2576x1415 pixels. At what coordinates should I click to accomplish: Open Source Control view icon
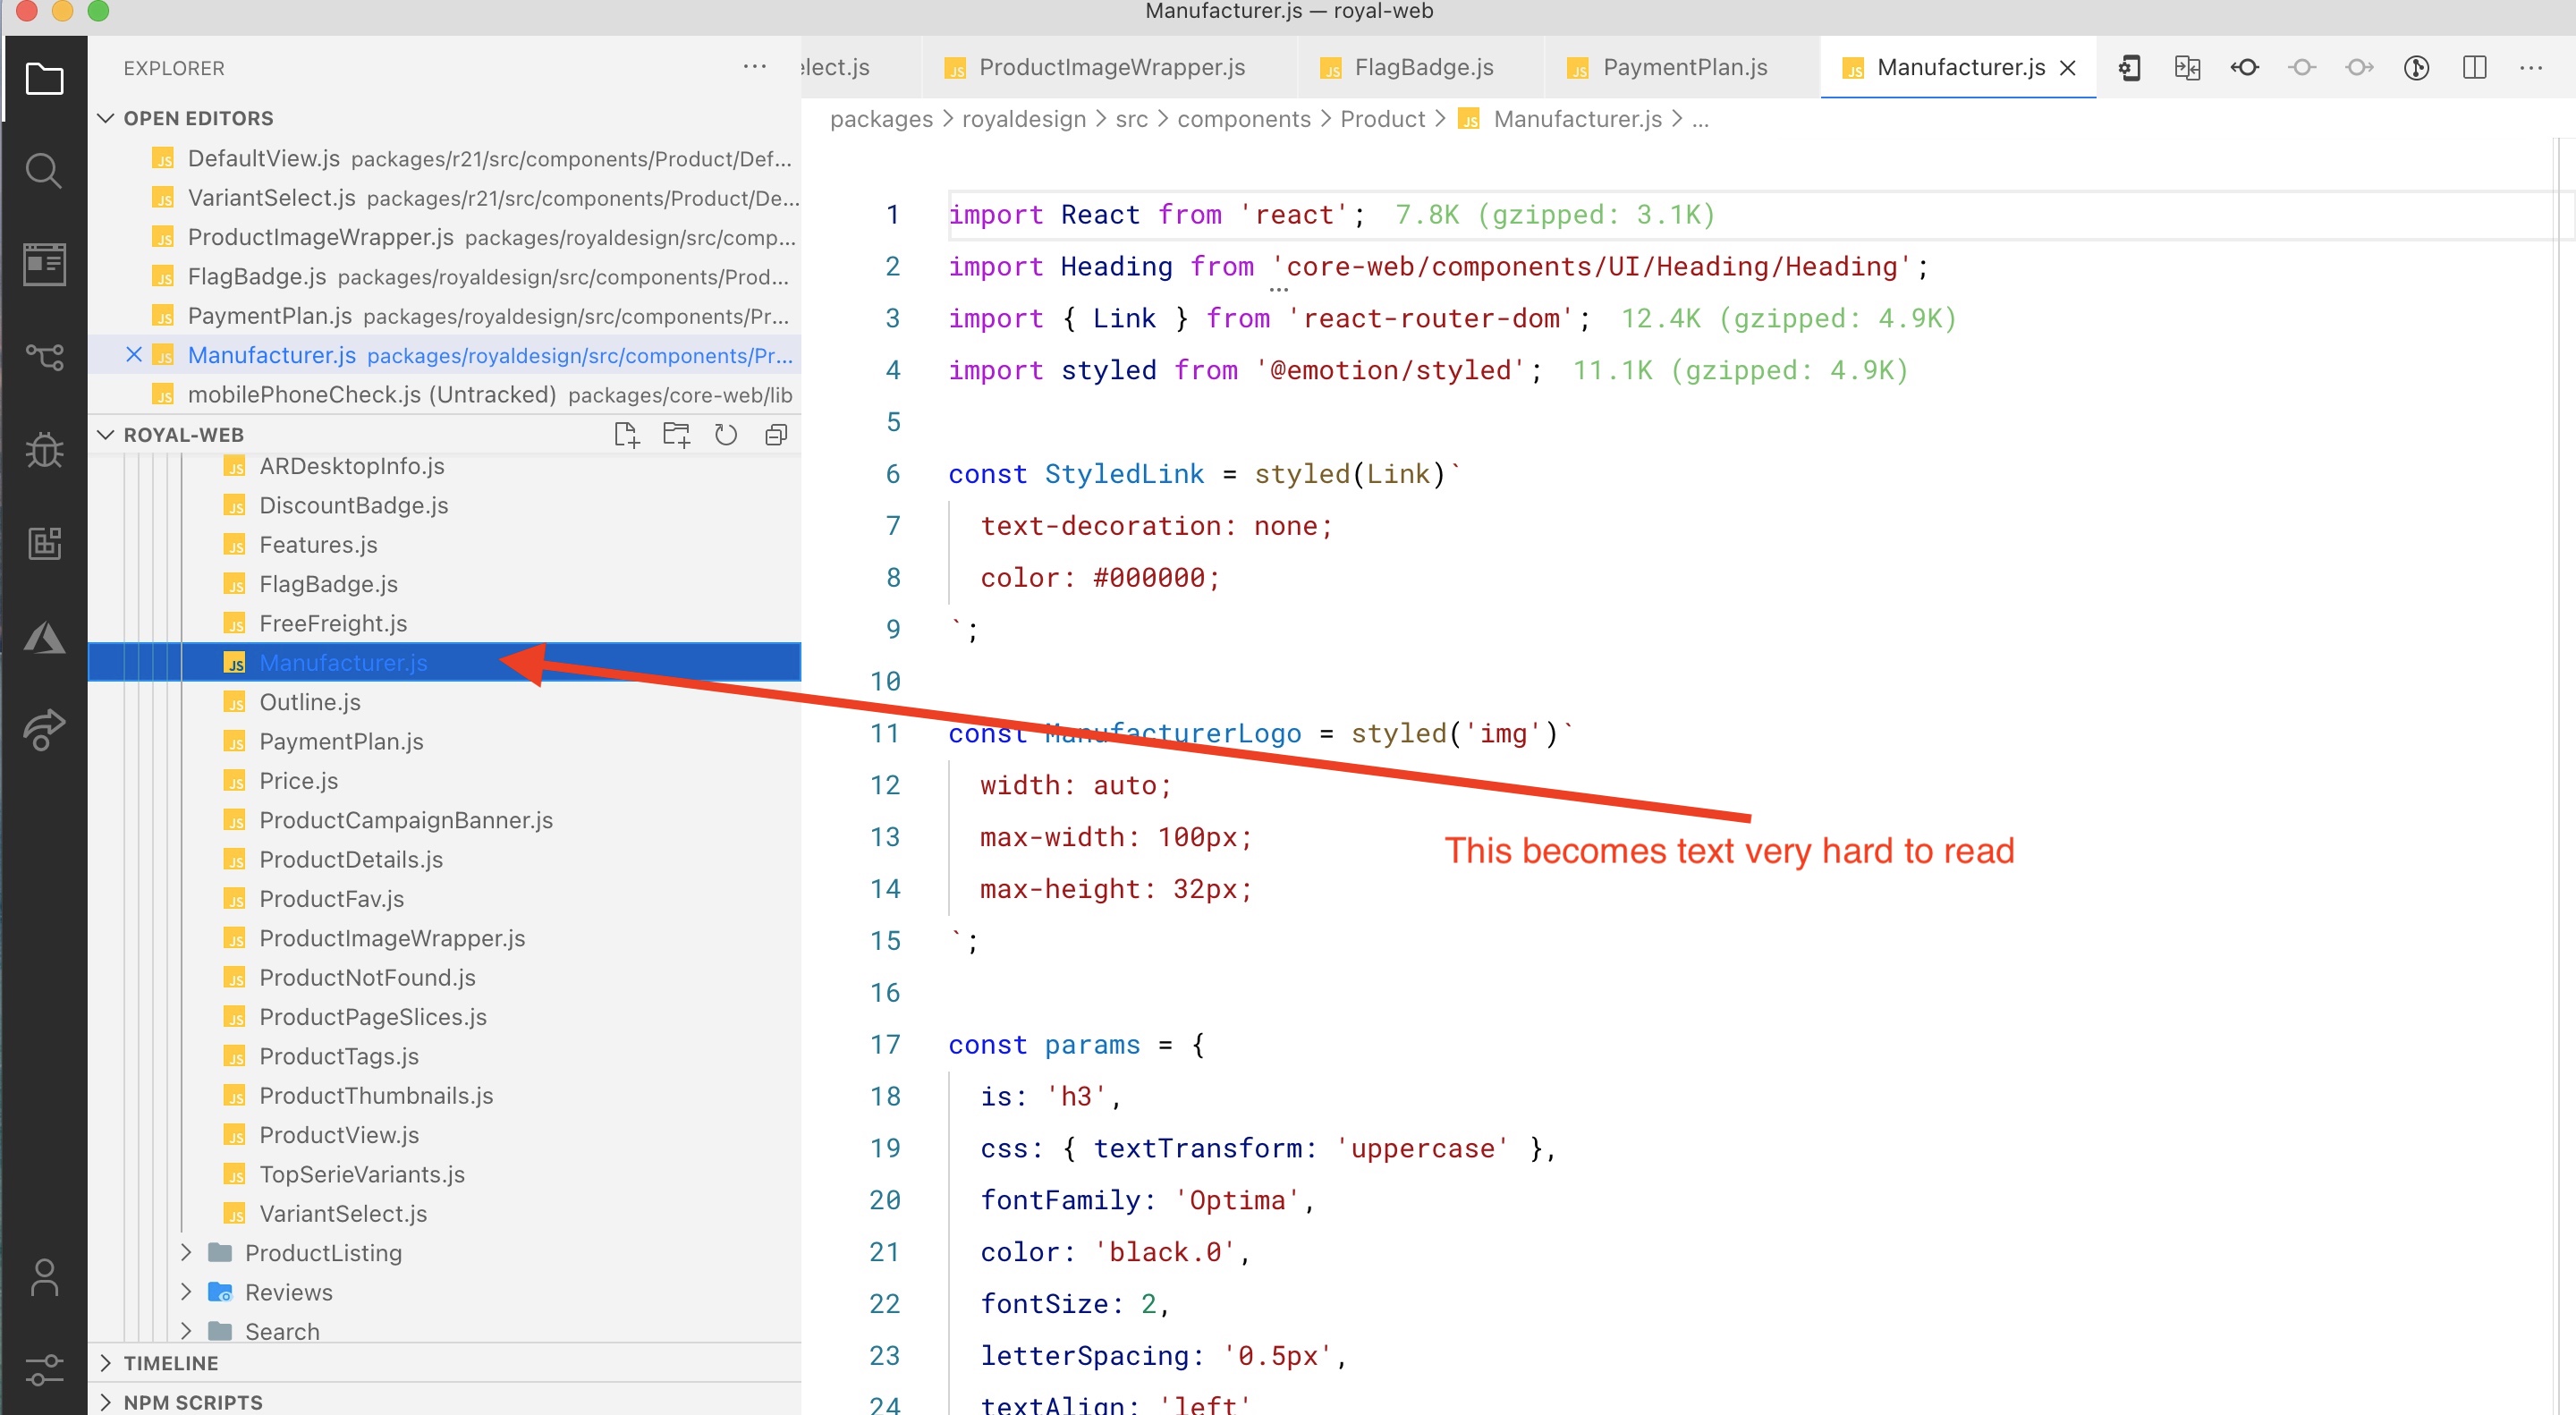pos(44,356)
